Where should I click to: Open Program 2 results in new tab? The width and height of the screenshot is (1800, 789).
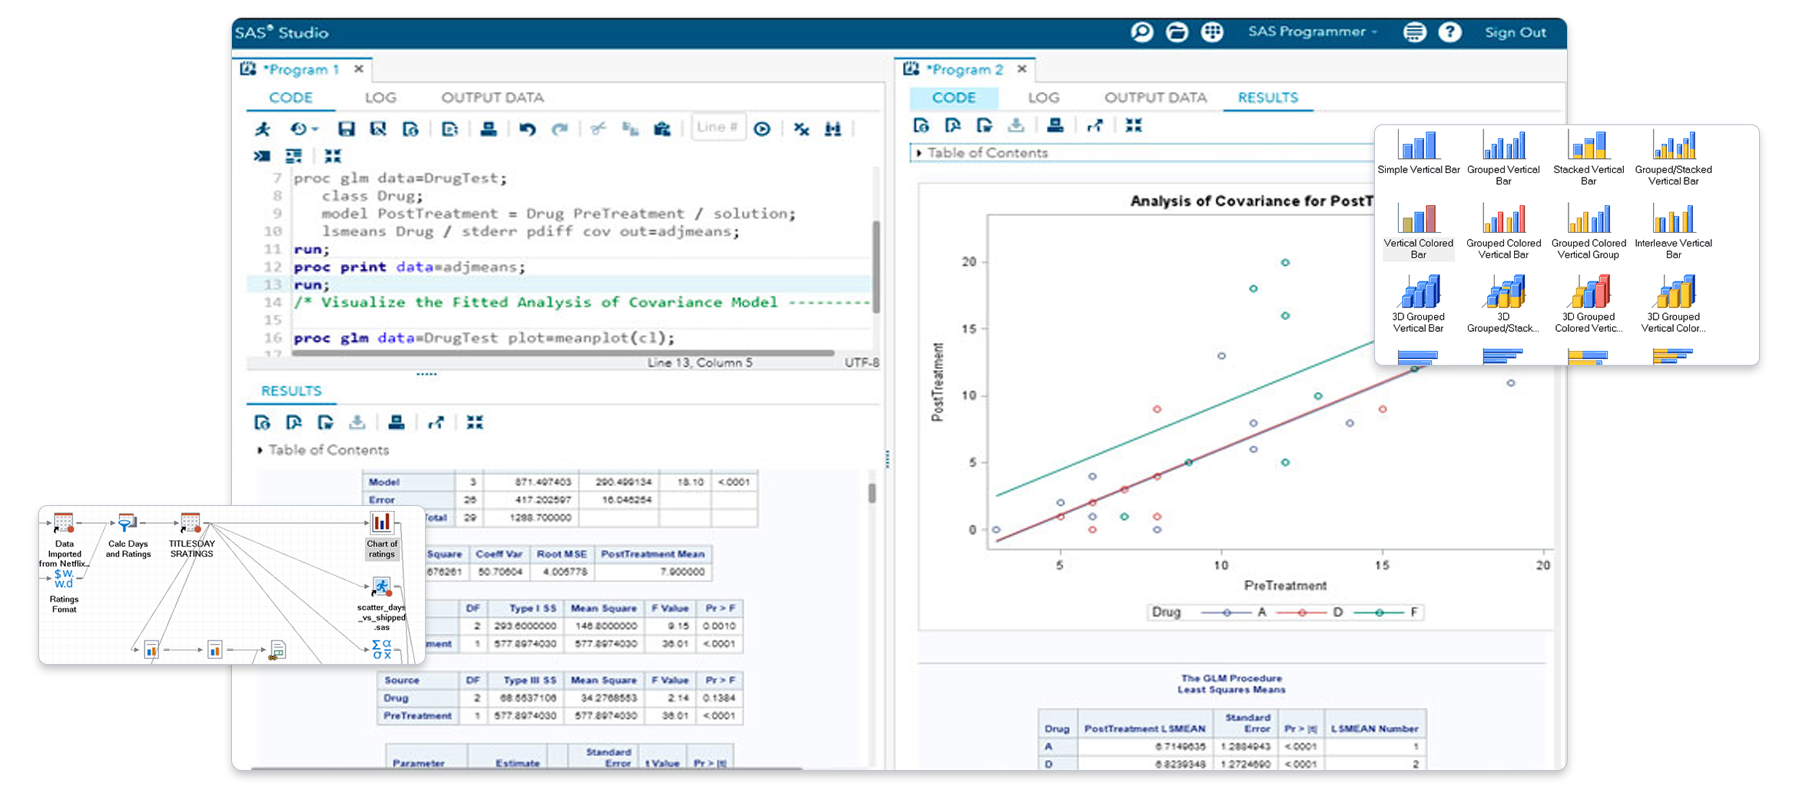coord(1095,126)
